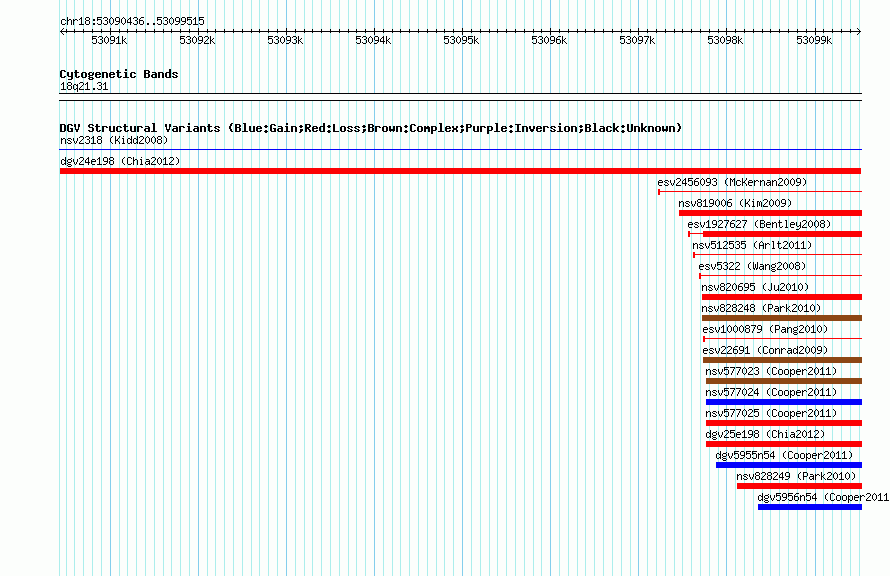Open variant esv2456093 (McKernan2009) label
This screenshot has height=576, width=890.
pyautogui.click(x=732, y=182)
